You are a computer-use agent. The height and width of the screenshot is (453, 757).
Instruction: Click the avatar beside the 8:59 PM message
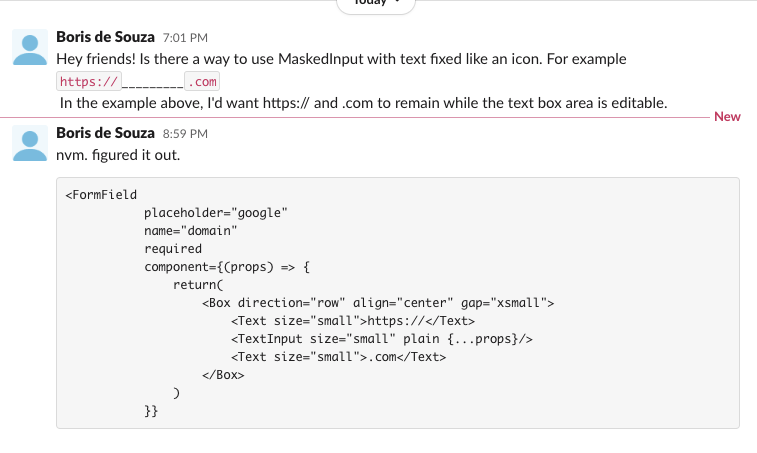click(x=30, y=143)
